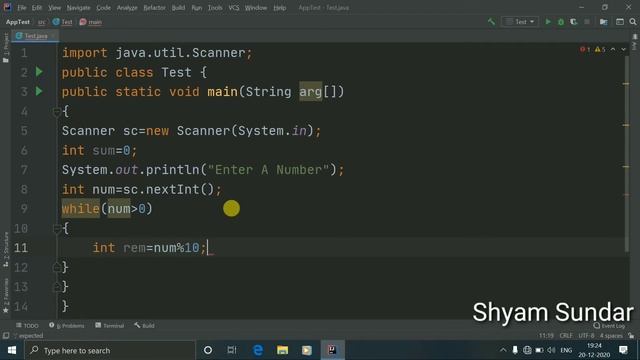The width and height of the screenshot is (640, 360).
Task: Open Search Everywhere magnifier icon
Action: pyautogui.click(x=633, y=22)
